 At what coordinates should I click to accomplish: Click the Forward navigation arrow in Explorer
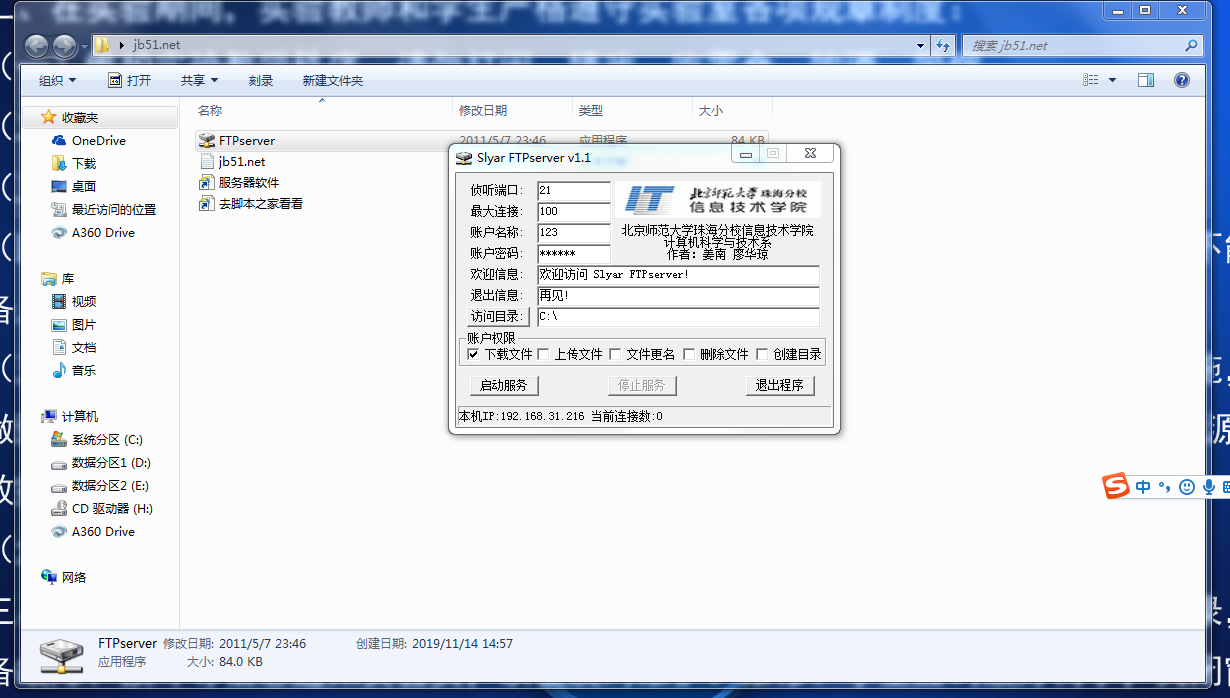65,46
